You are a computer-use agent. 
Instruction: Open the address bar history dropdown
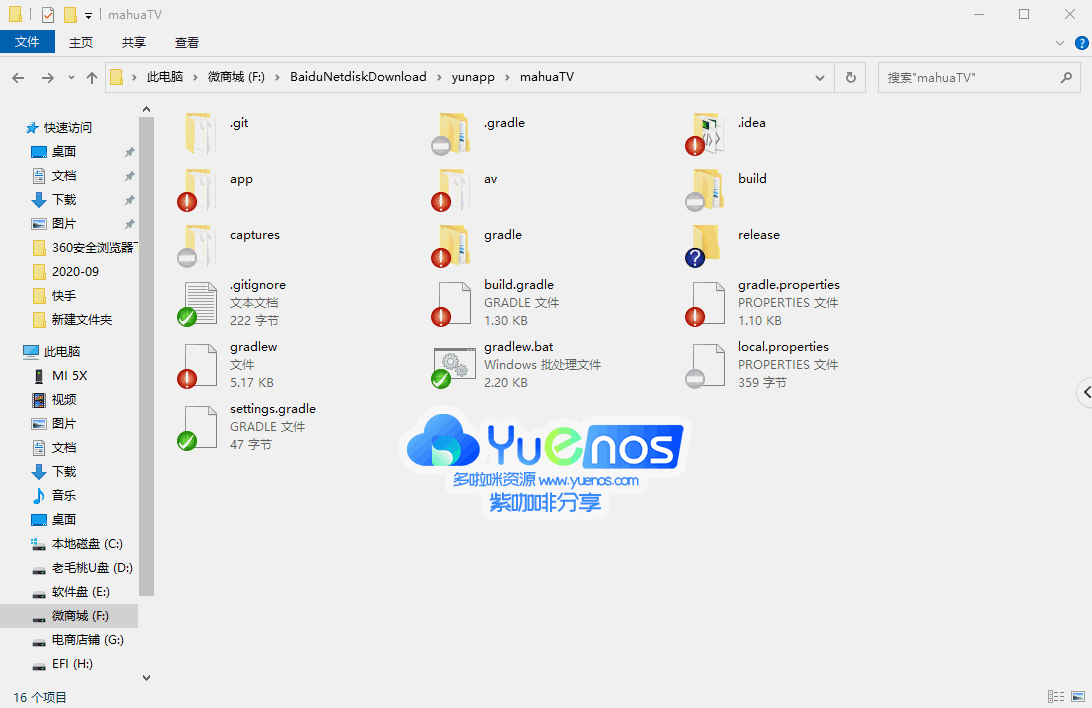coord(819,77)
